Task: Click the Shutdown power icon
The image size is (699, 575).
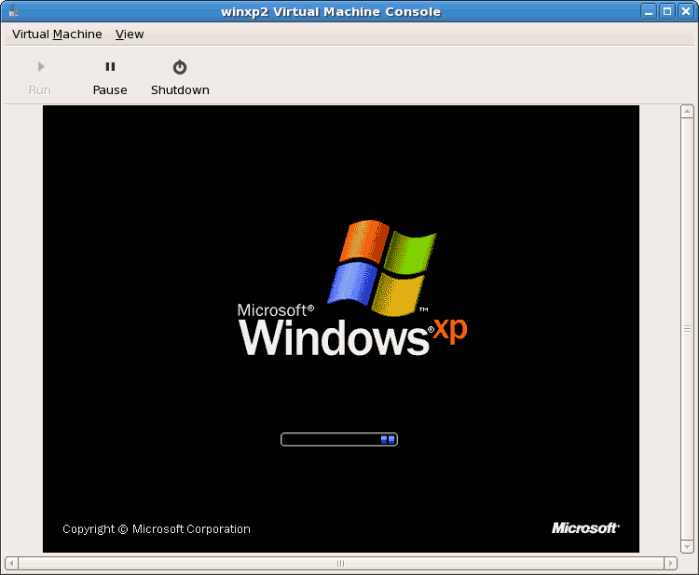Action: coord(180,67)
